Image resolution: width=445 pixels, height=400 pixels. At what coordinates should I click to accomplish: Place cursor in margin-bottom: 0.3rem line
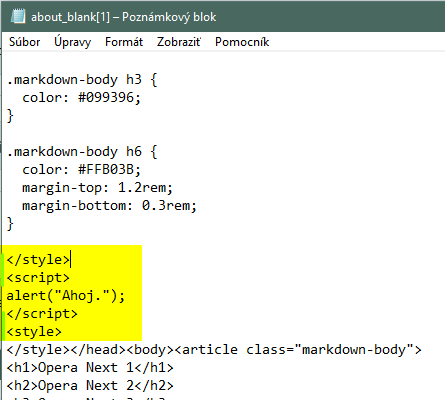109,206
